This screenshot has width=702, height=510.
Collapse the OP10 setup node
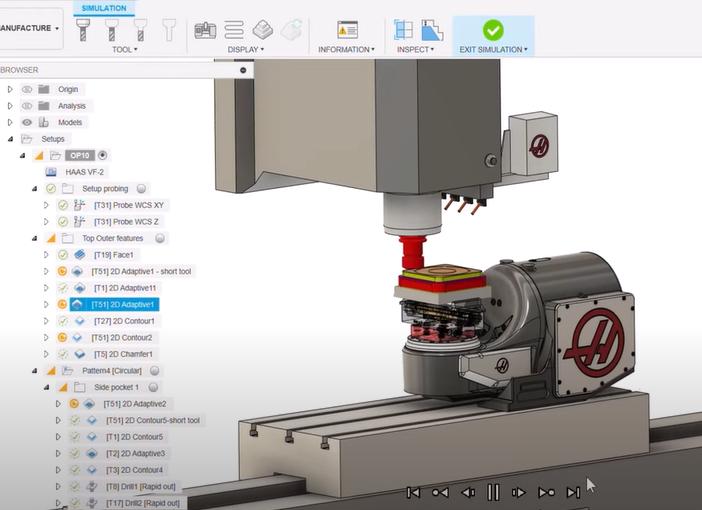[22, 156]
